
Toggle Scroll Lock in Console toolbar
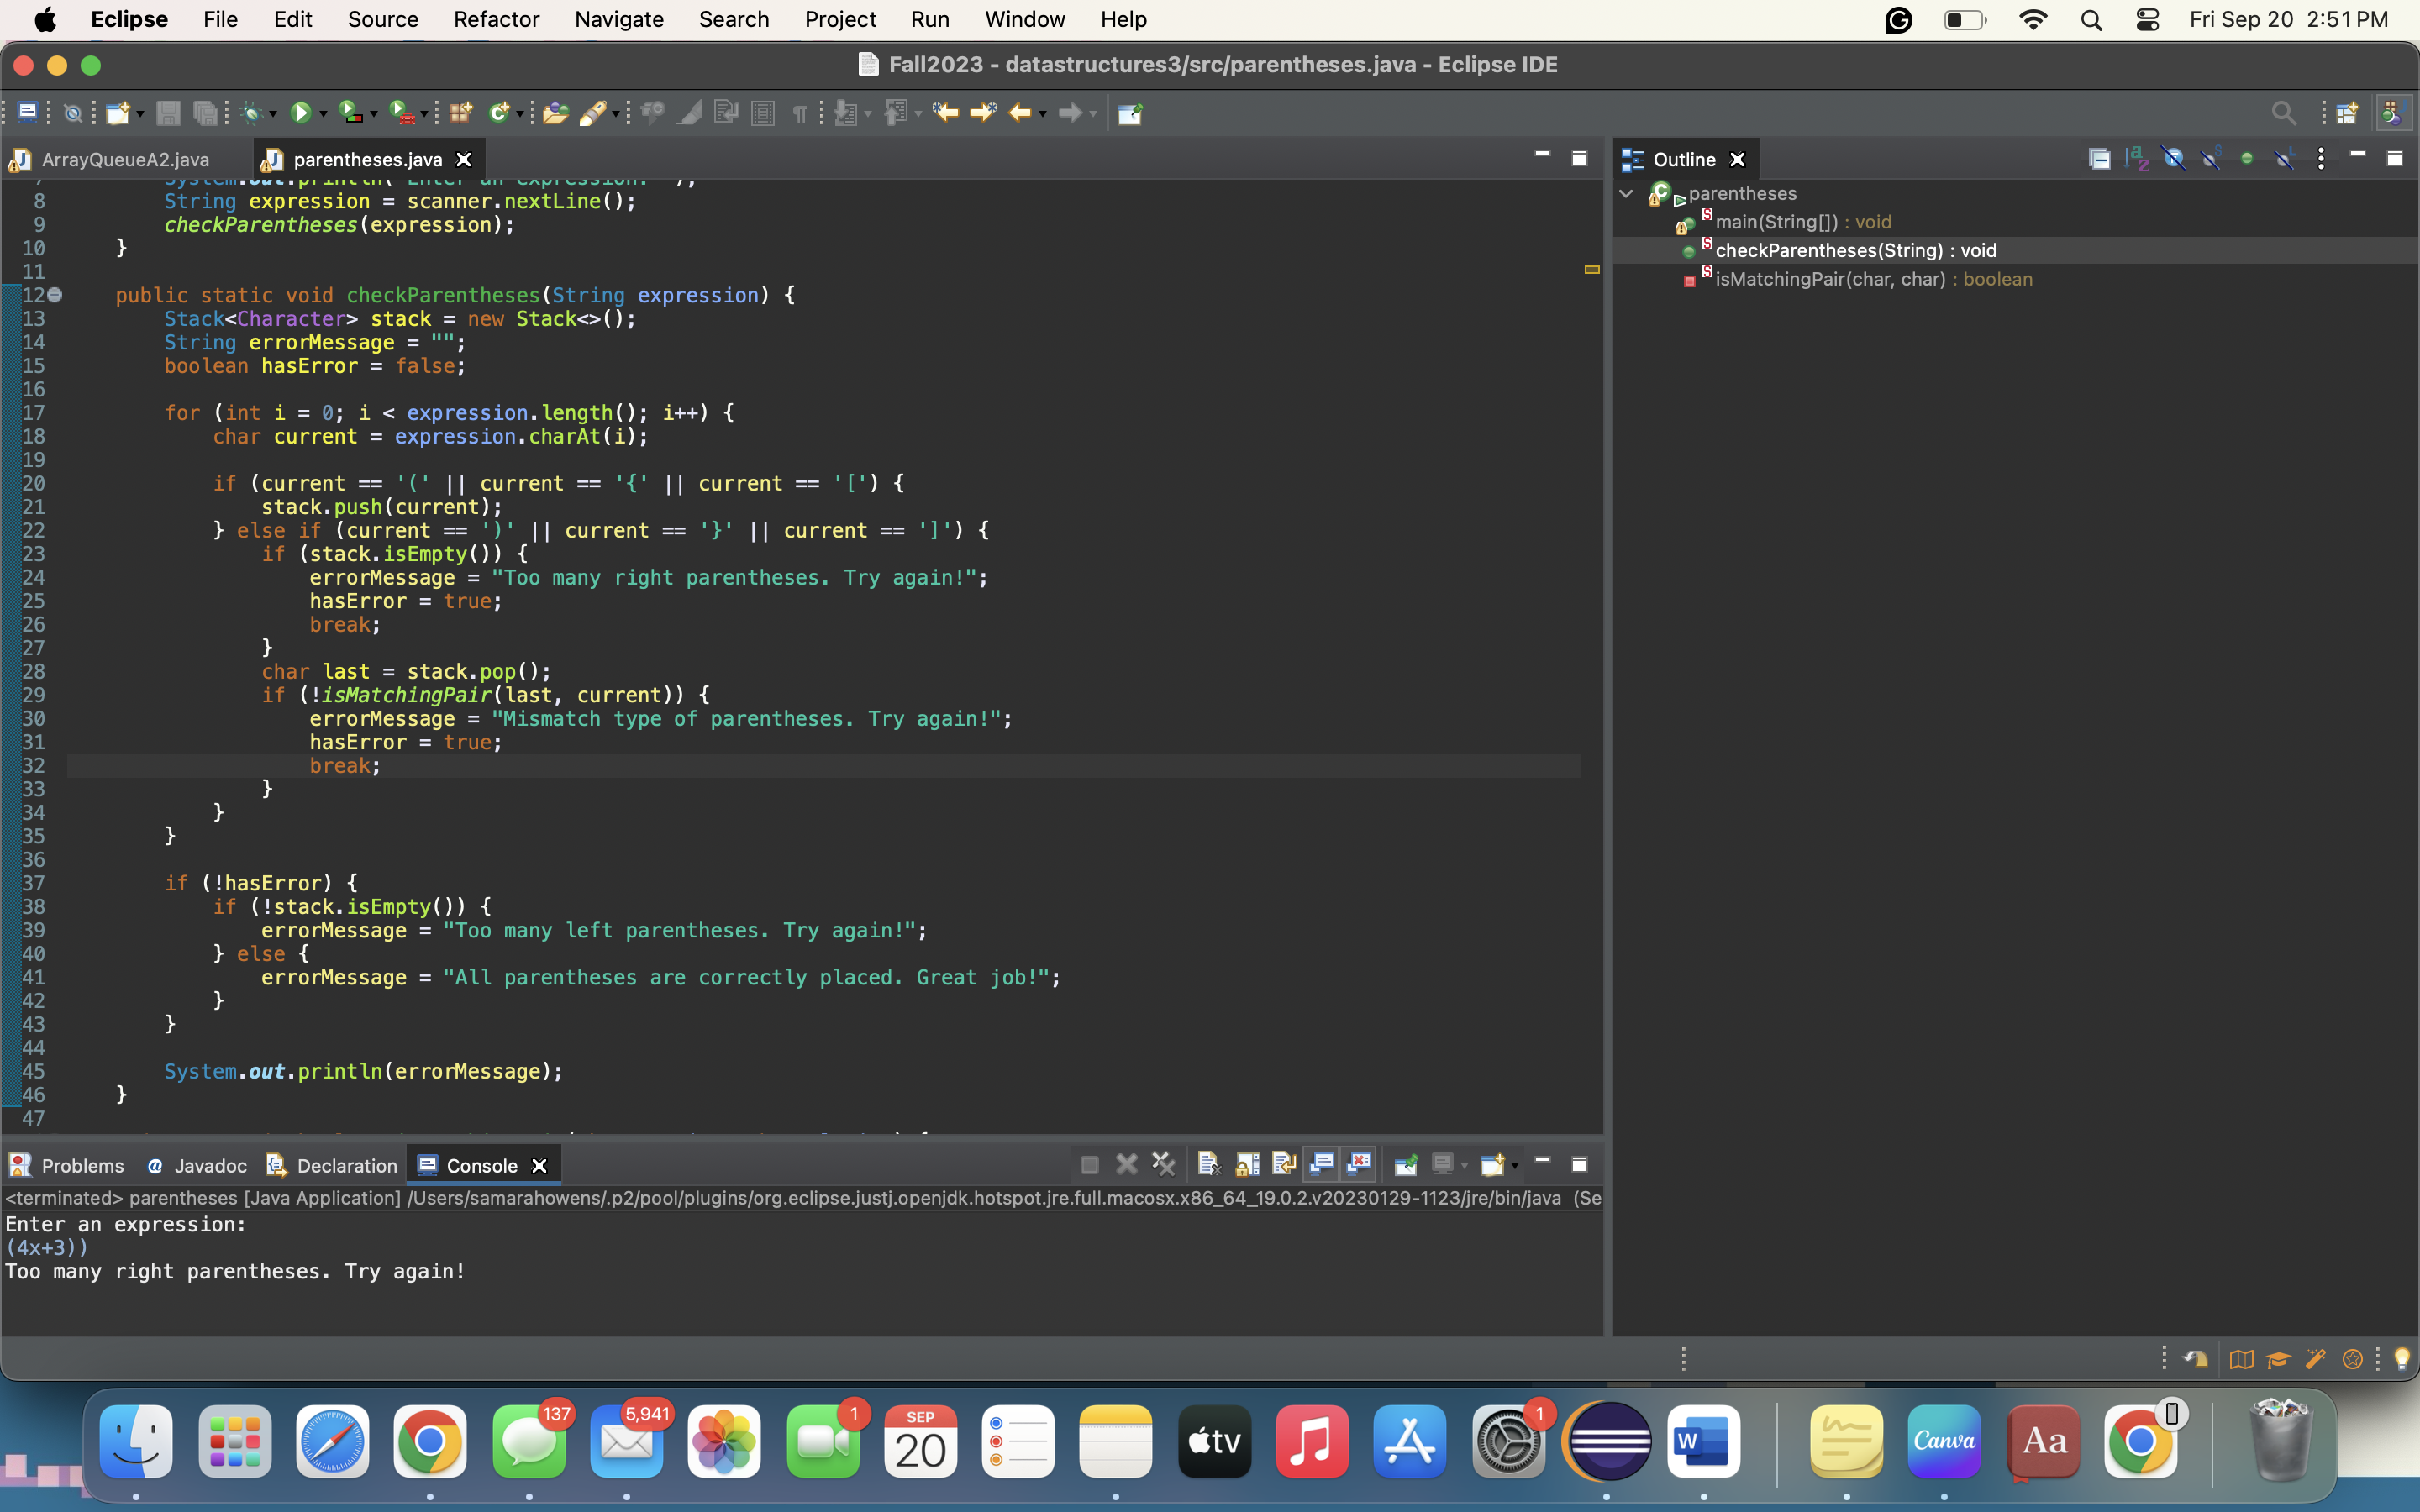coord(1247,1164)
